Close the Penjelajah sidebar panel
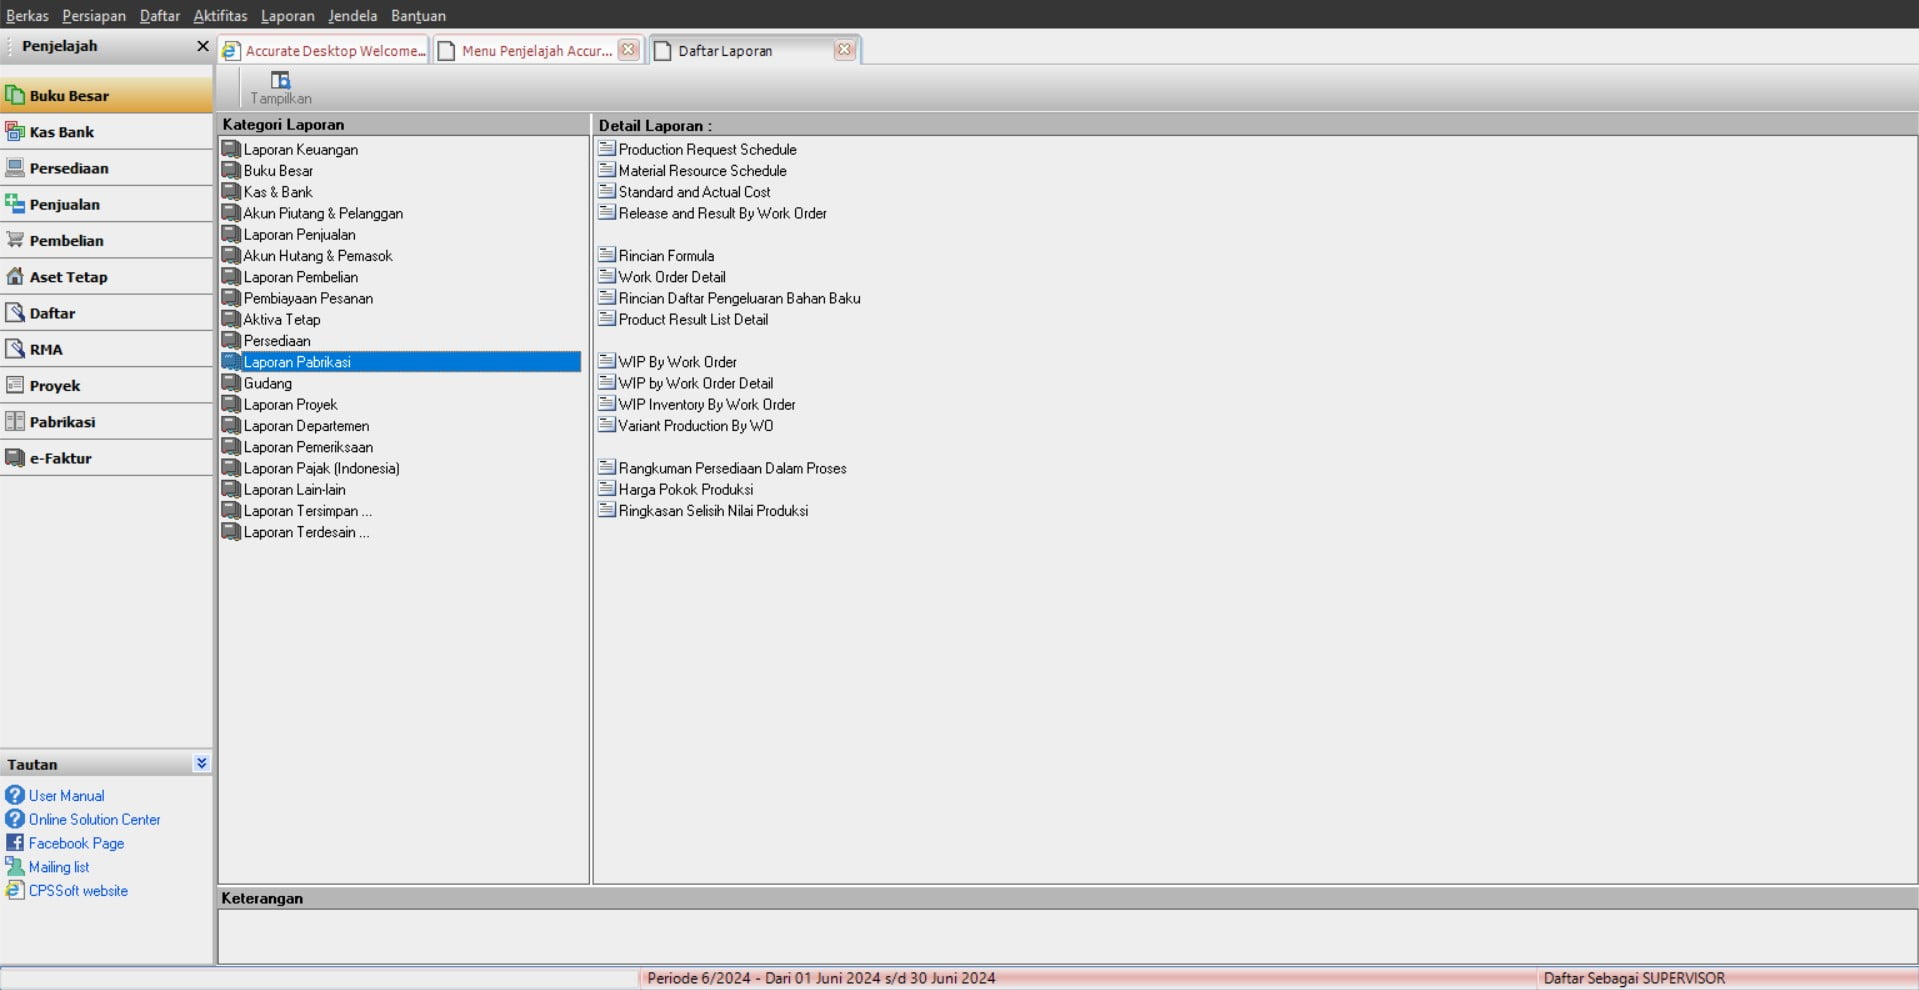 pos(202,46)
